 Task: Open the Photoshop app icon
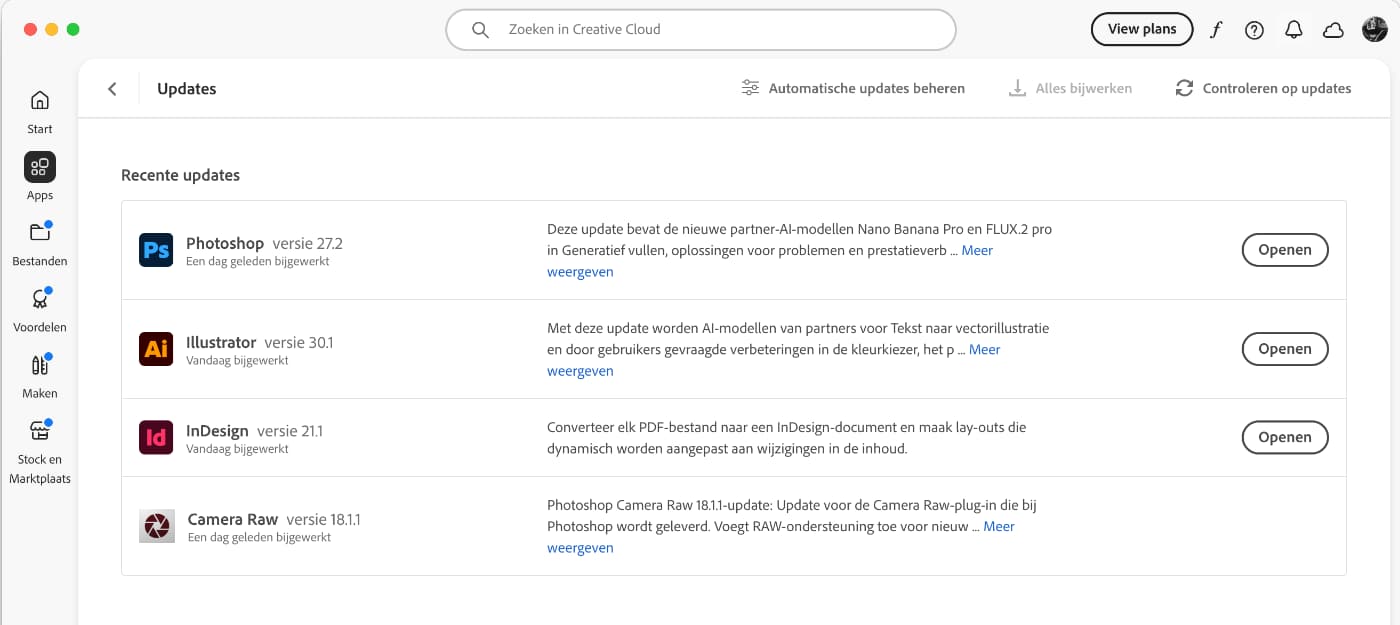click(x=155, y=250)
